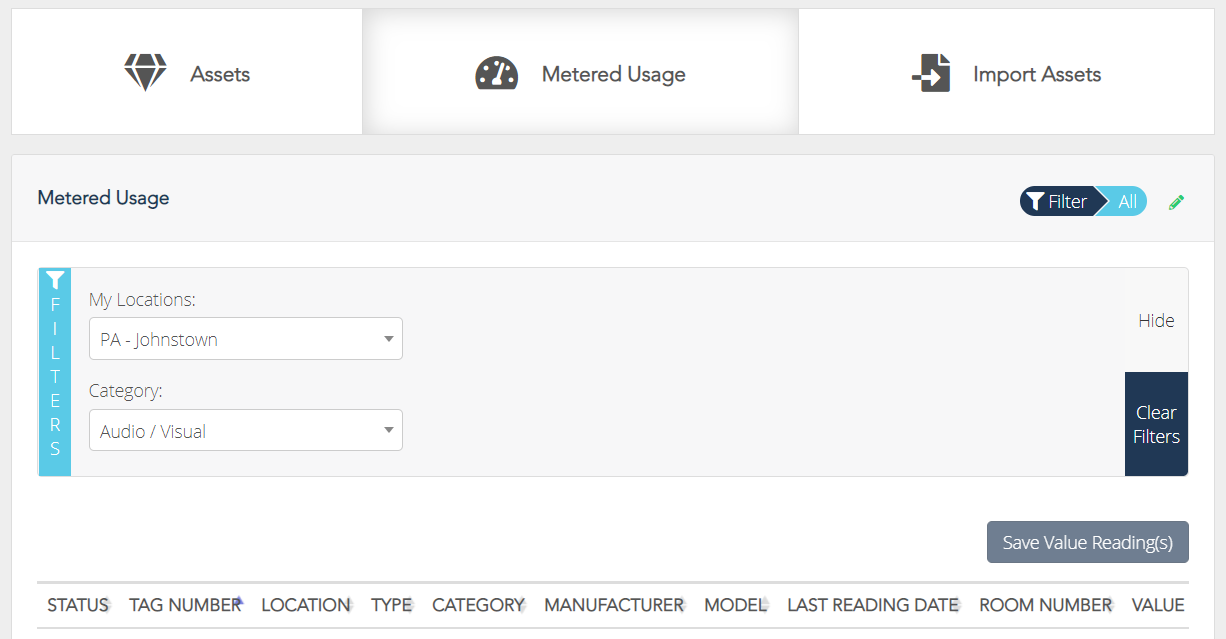Click the My Locations label
Viewport: 1226px width, 639px height.
pos(142,299)
